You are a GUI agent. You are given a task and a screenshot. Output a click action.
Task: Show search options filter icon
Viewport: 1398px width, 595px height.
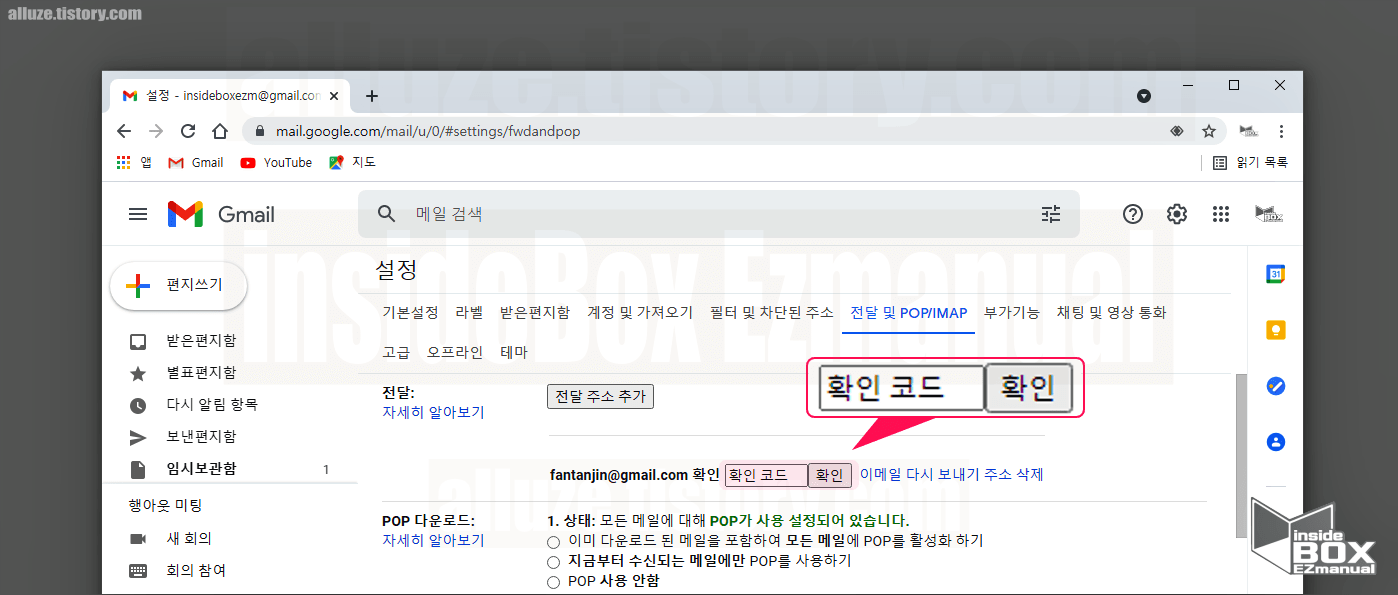pos(1050,213)
